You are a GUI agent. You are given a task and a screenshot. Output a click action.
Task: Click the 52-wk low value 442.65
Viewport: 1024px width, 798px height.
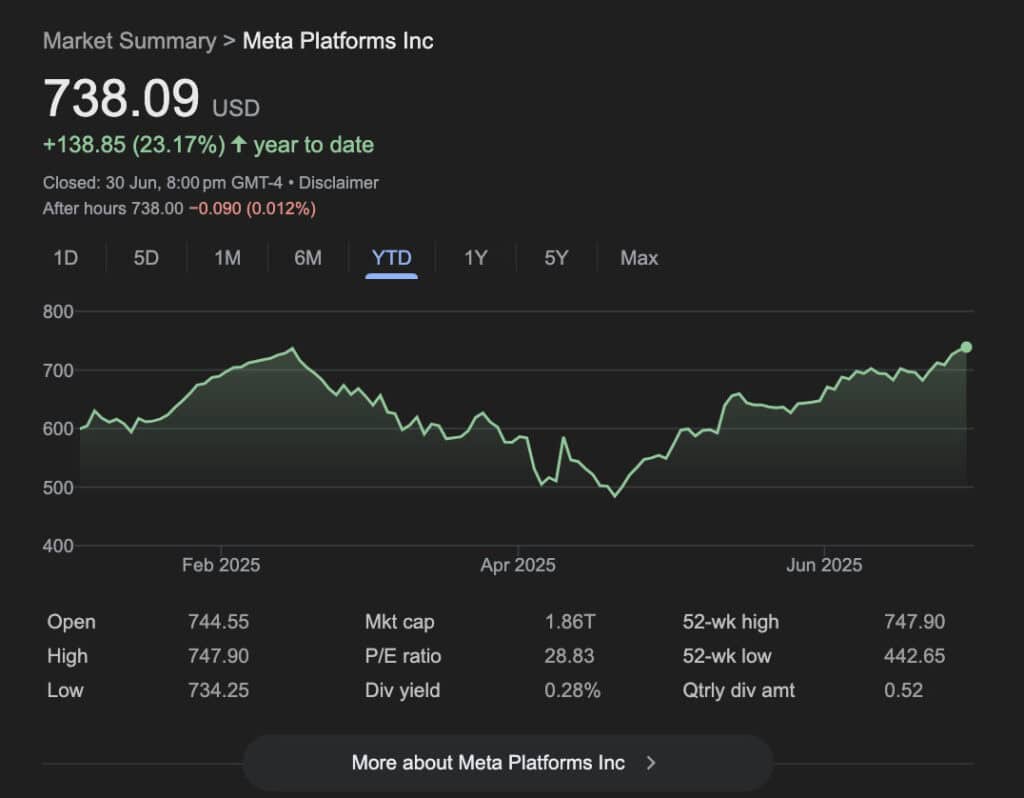914,656
